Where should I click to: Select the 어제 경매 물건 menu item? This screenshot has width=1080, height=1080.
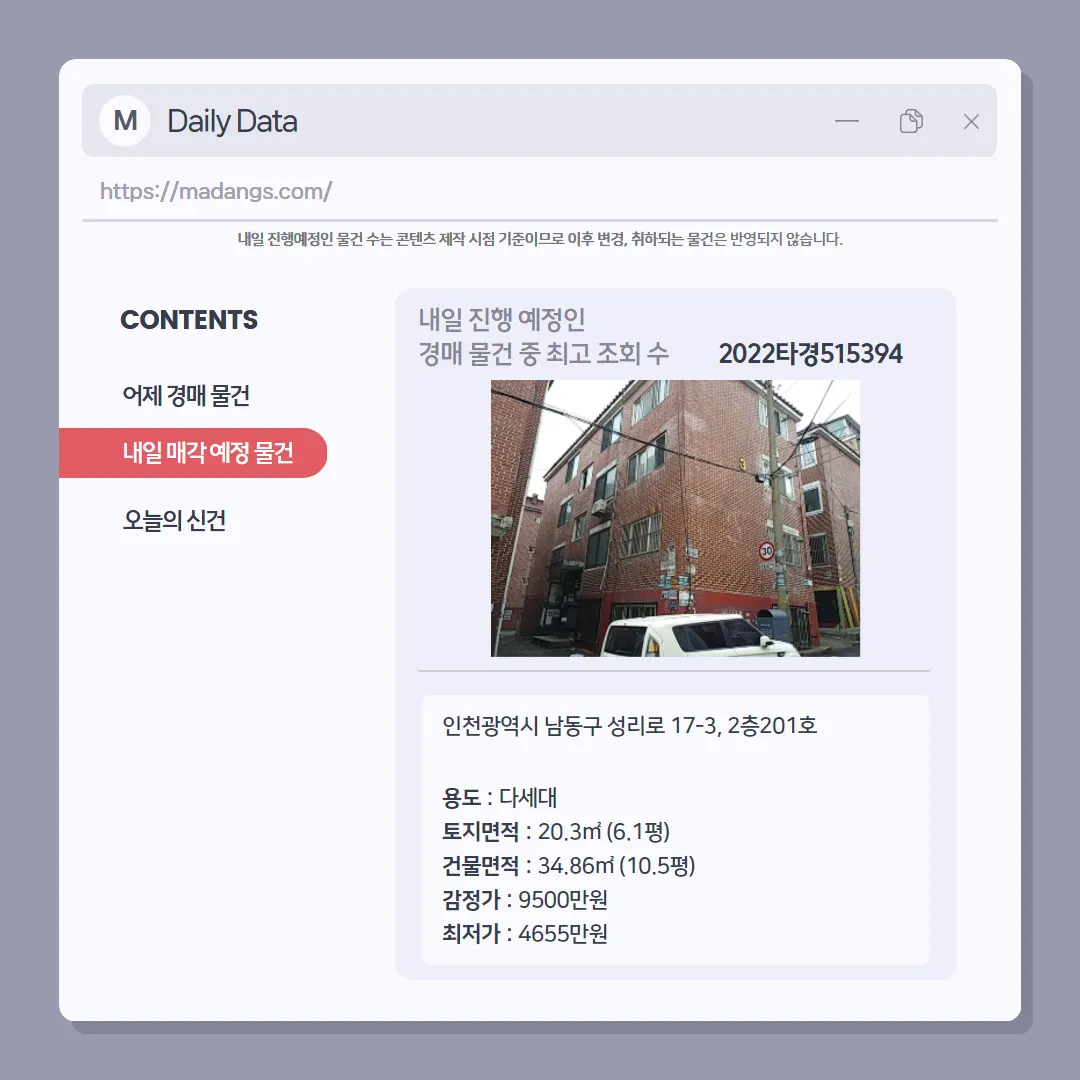pyautogui.click(x=186, y=395)
